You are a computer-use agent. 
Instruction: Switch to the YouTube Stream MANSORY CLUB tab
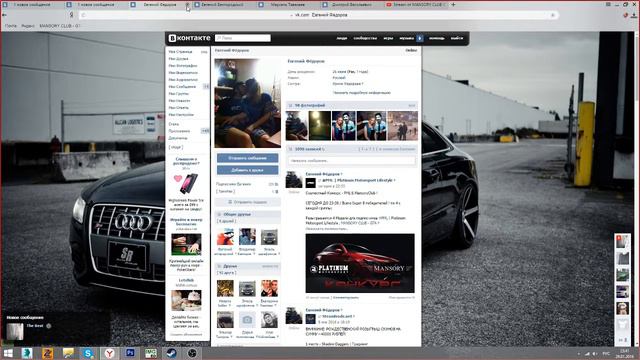click(x=416, y=4)
